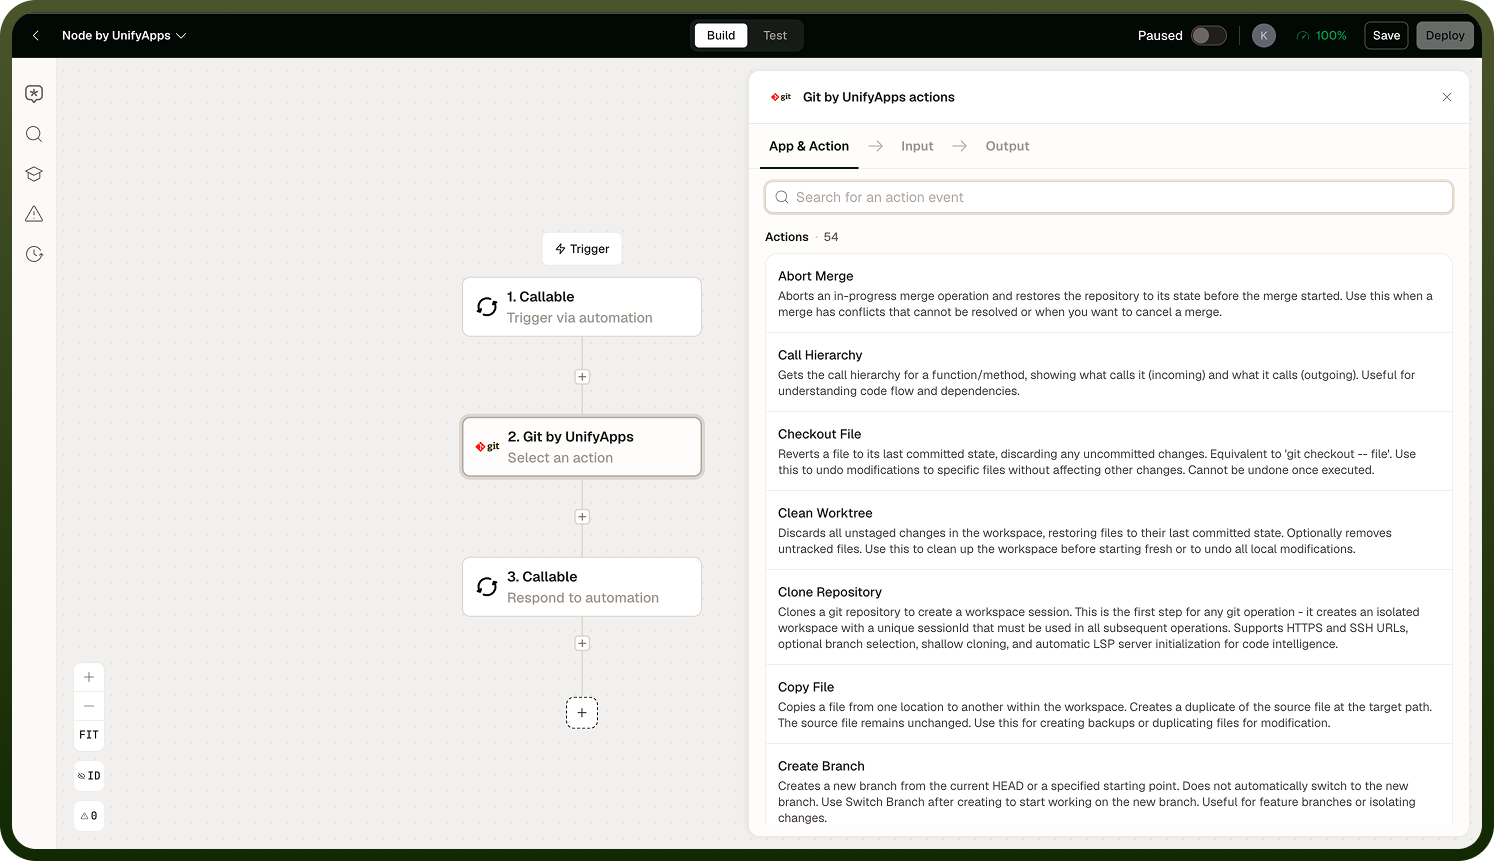Viewport: 1494px width, 861px height.
Task: Select the Input tab
Action: click(x=917, y=146)
